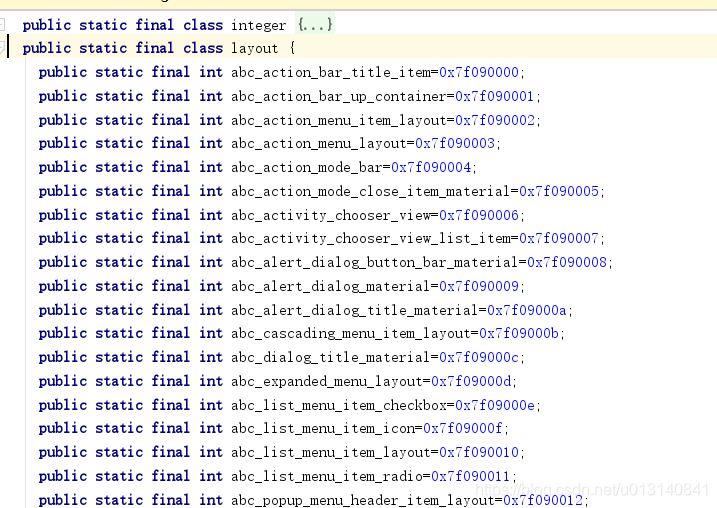Click field abc_list_menu_item_checkbox
The image size is (717, 508).
339,405
